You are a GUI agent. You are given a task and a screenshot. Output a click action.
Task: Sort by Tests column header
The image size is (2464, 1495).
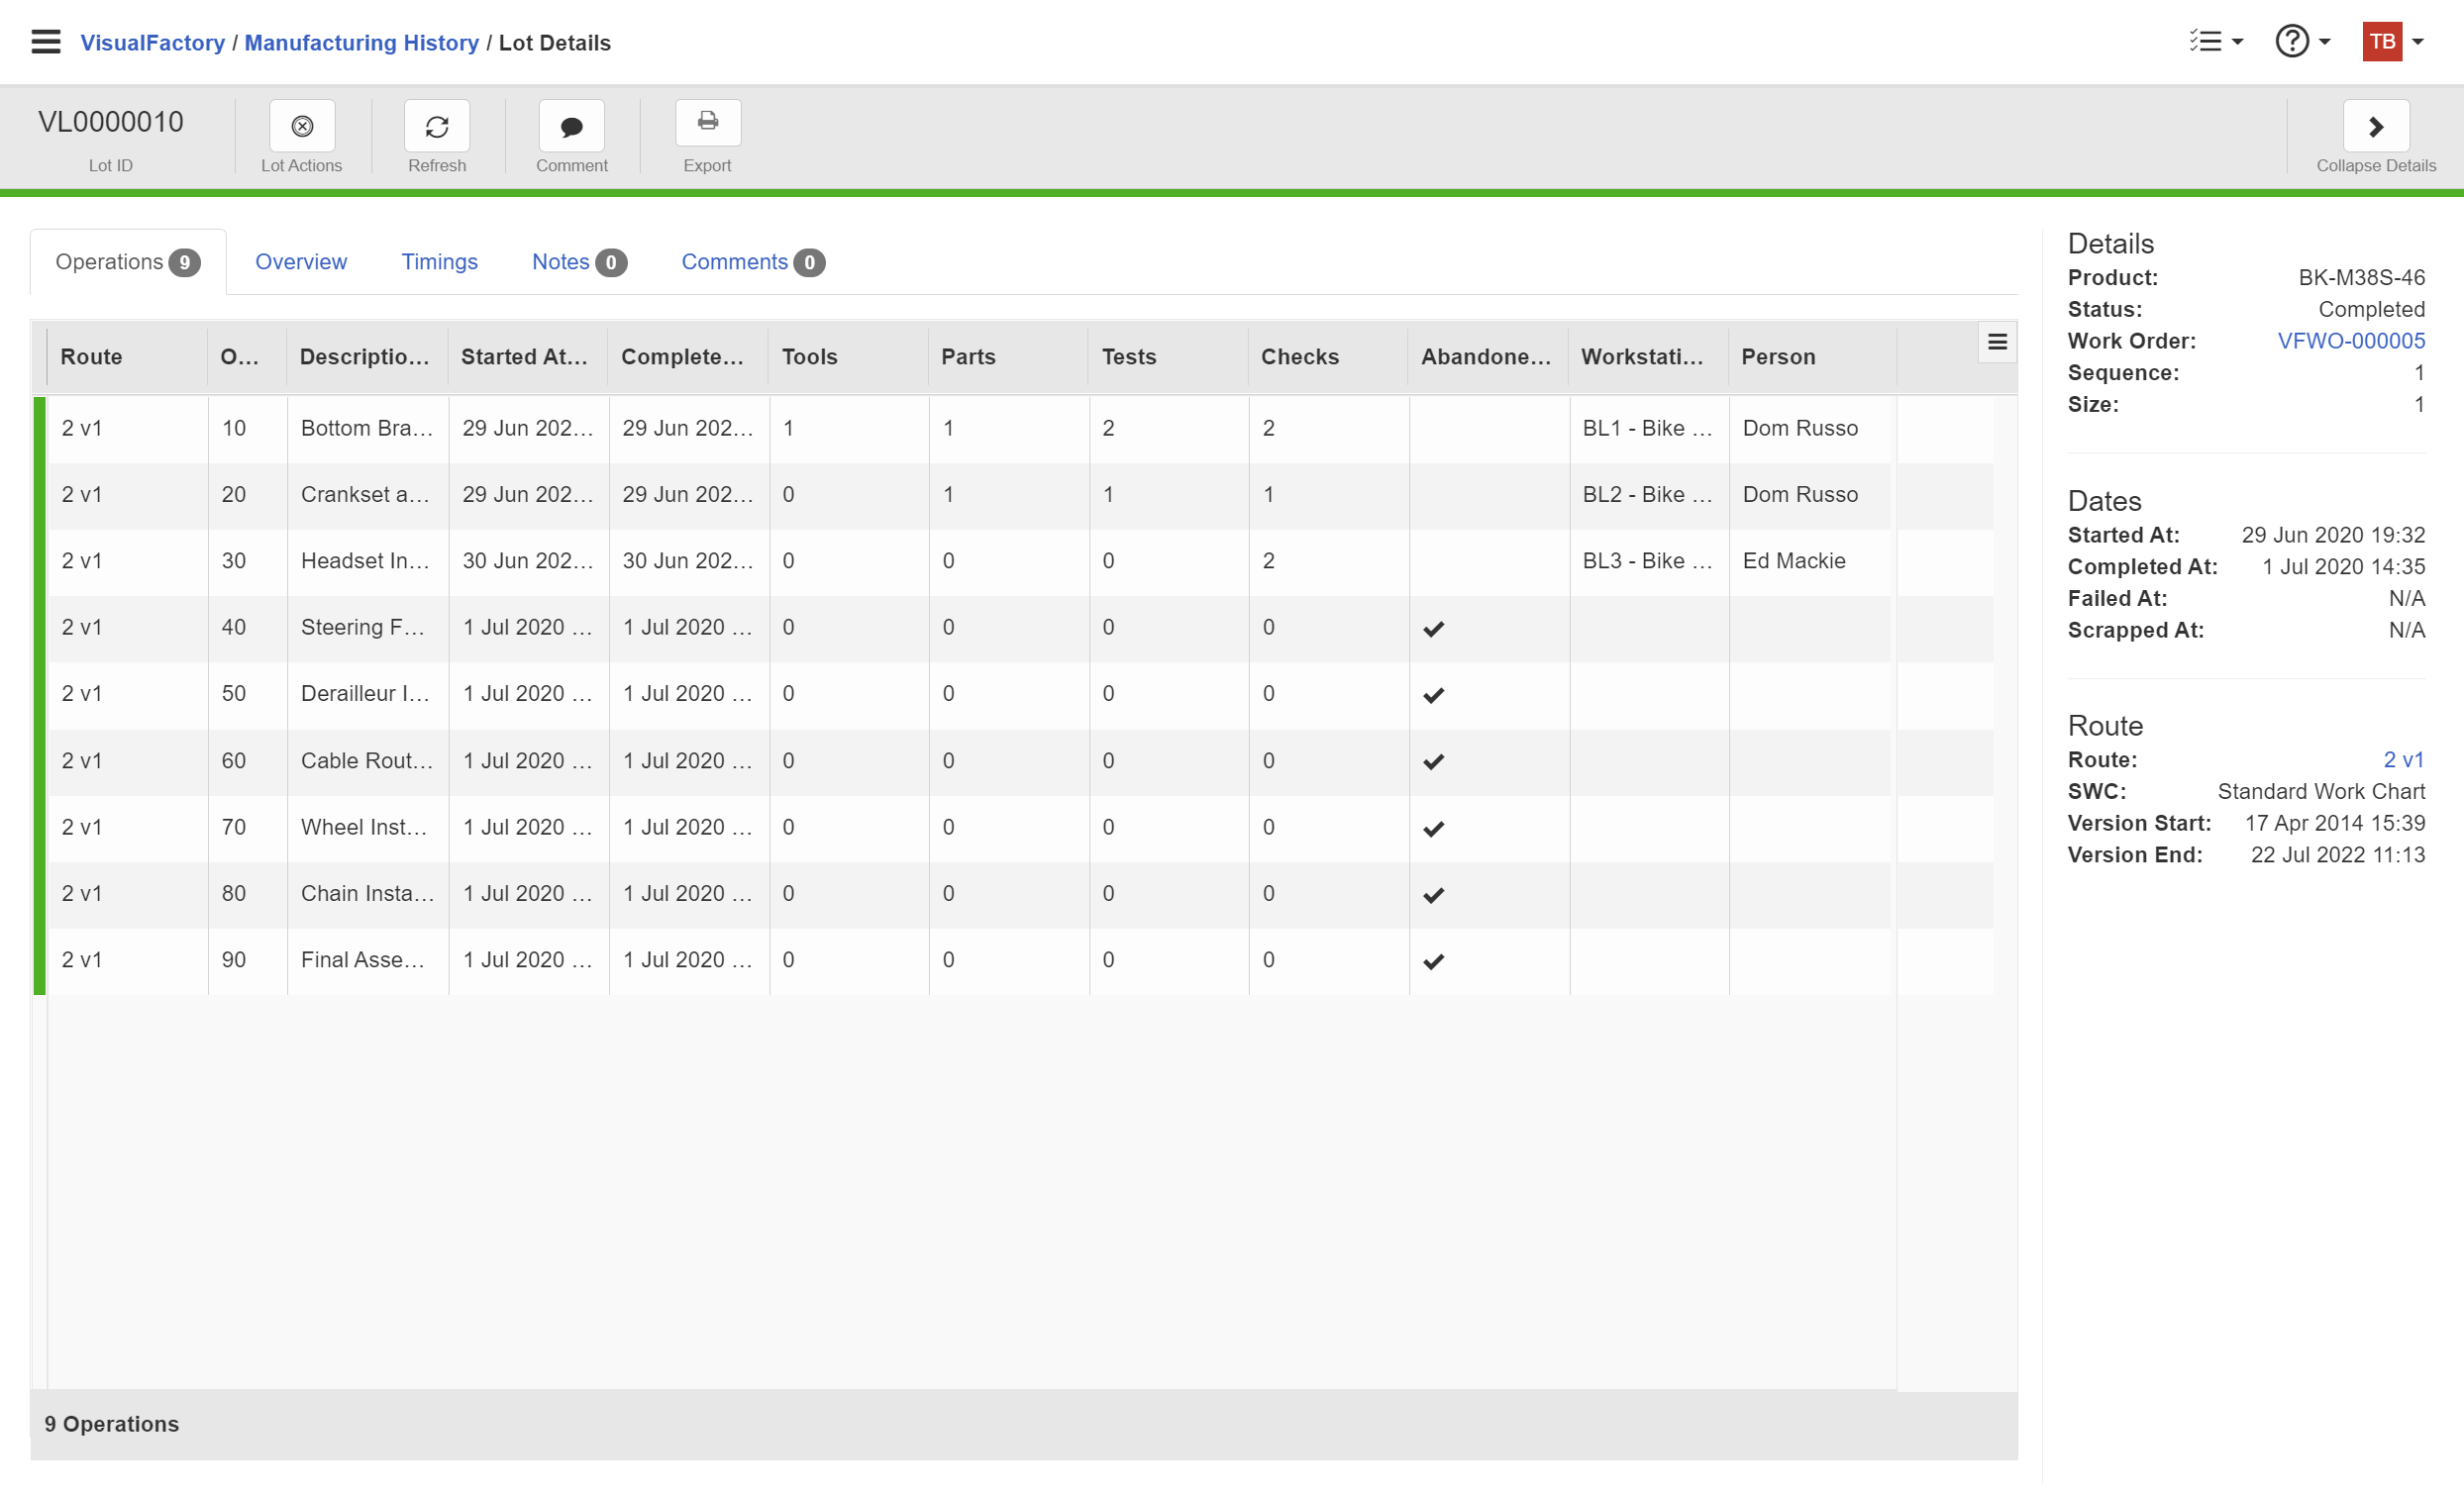[1168, 357]
